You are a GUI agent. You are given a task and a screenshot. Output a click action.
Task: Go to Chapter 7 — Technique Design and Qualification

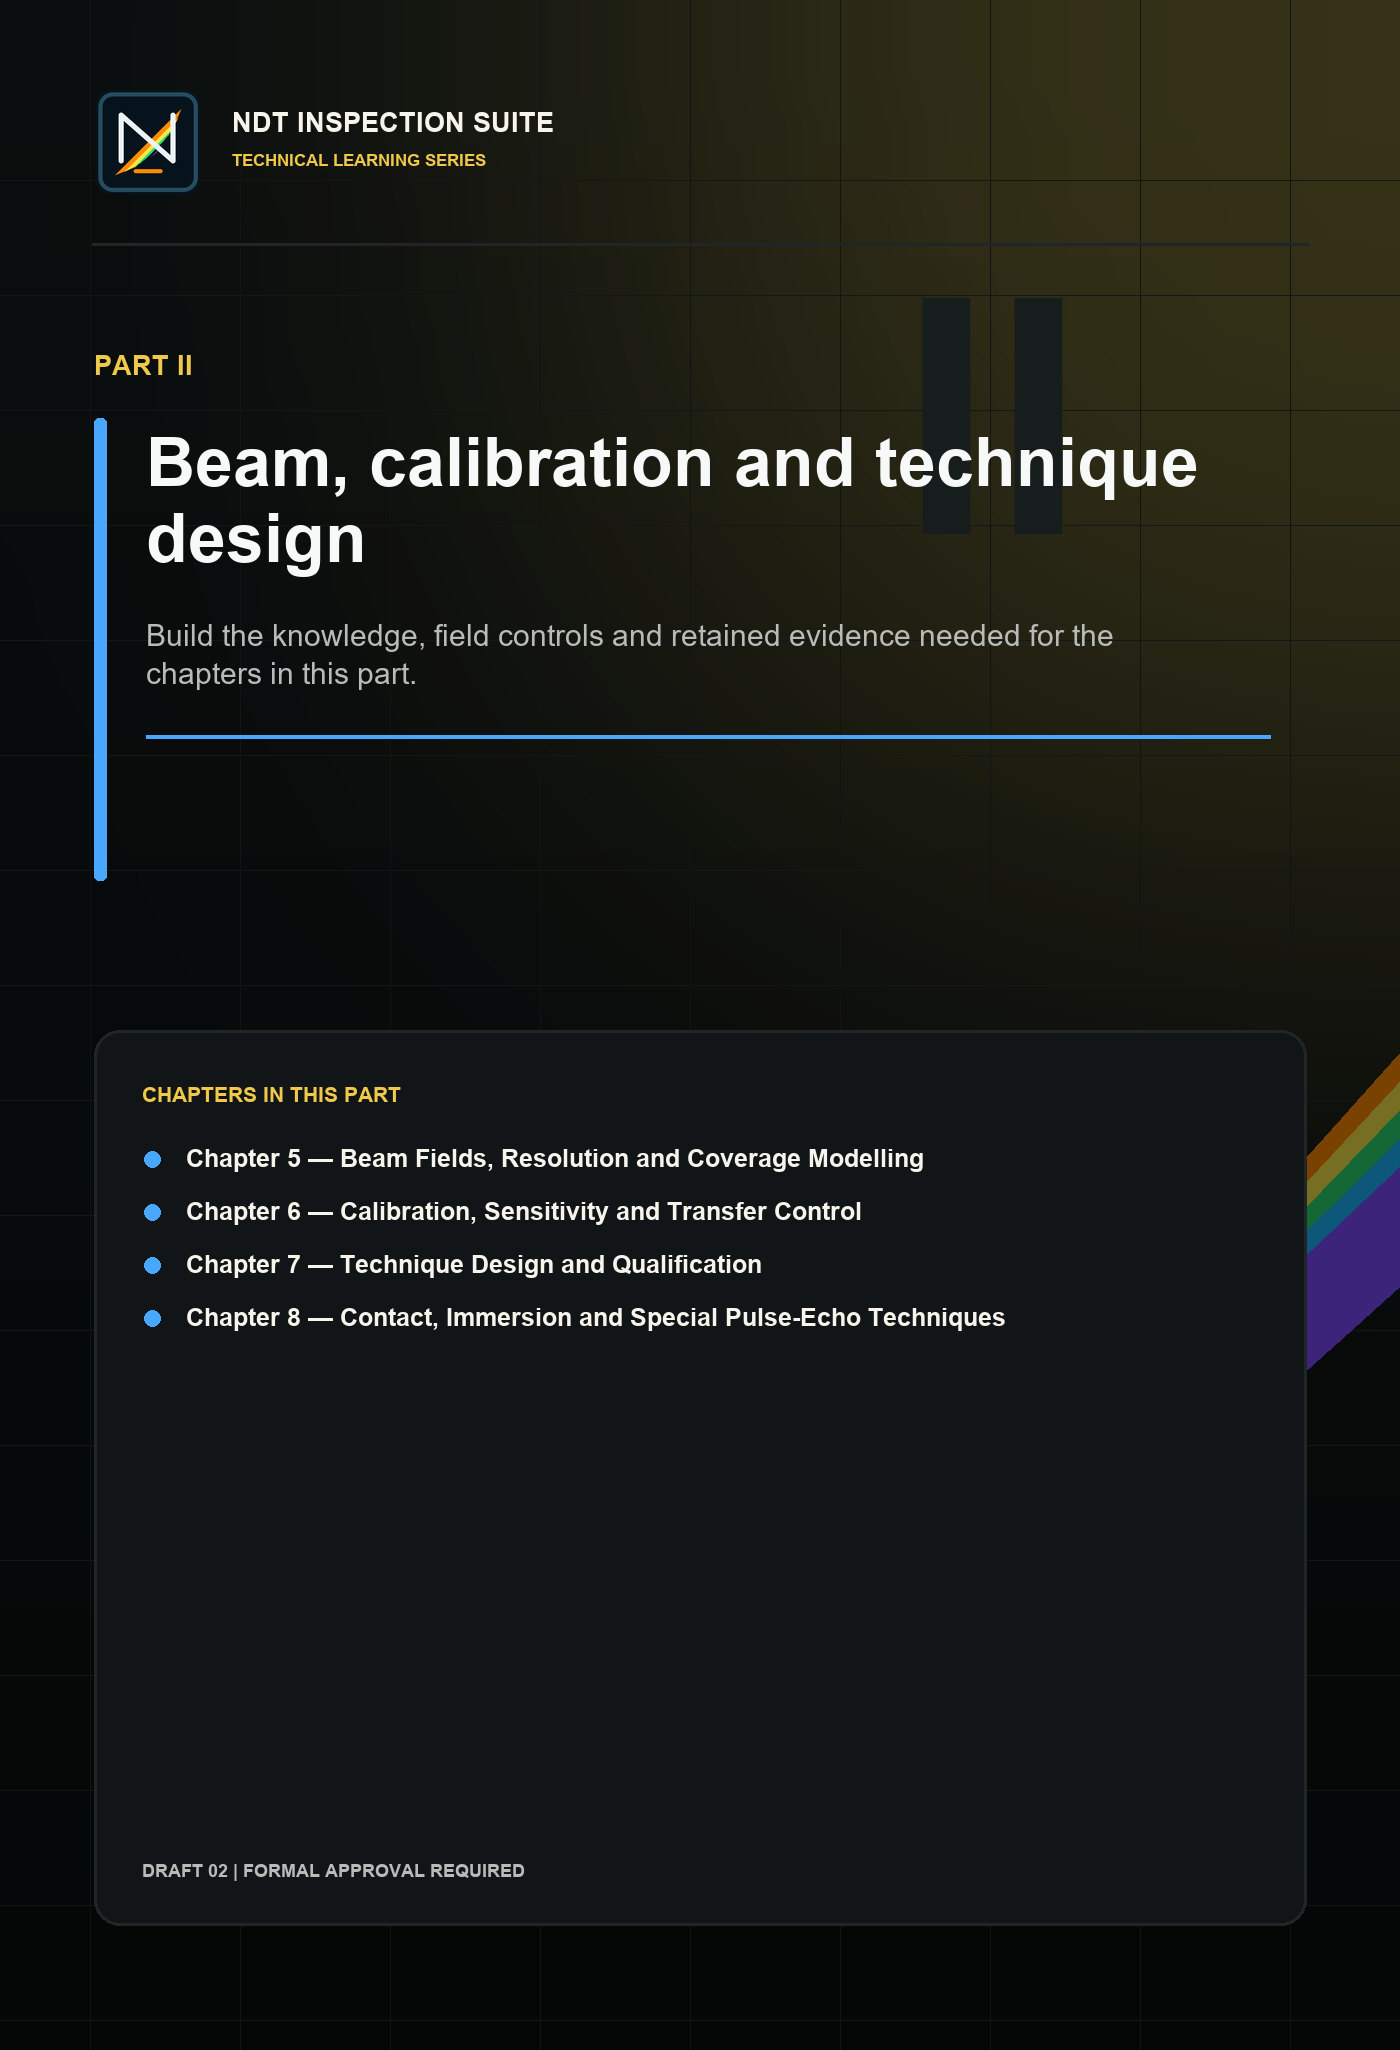474,1265
